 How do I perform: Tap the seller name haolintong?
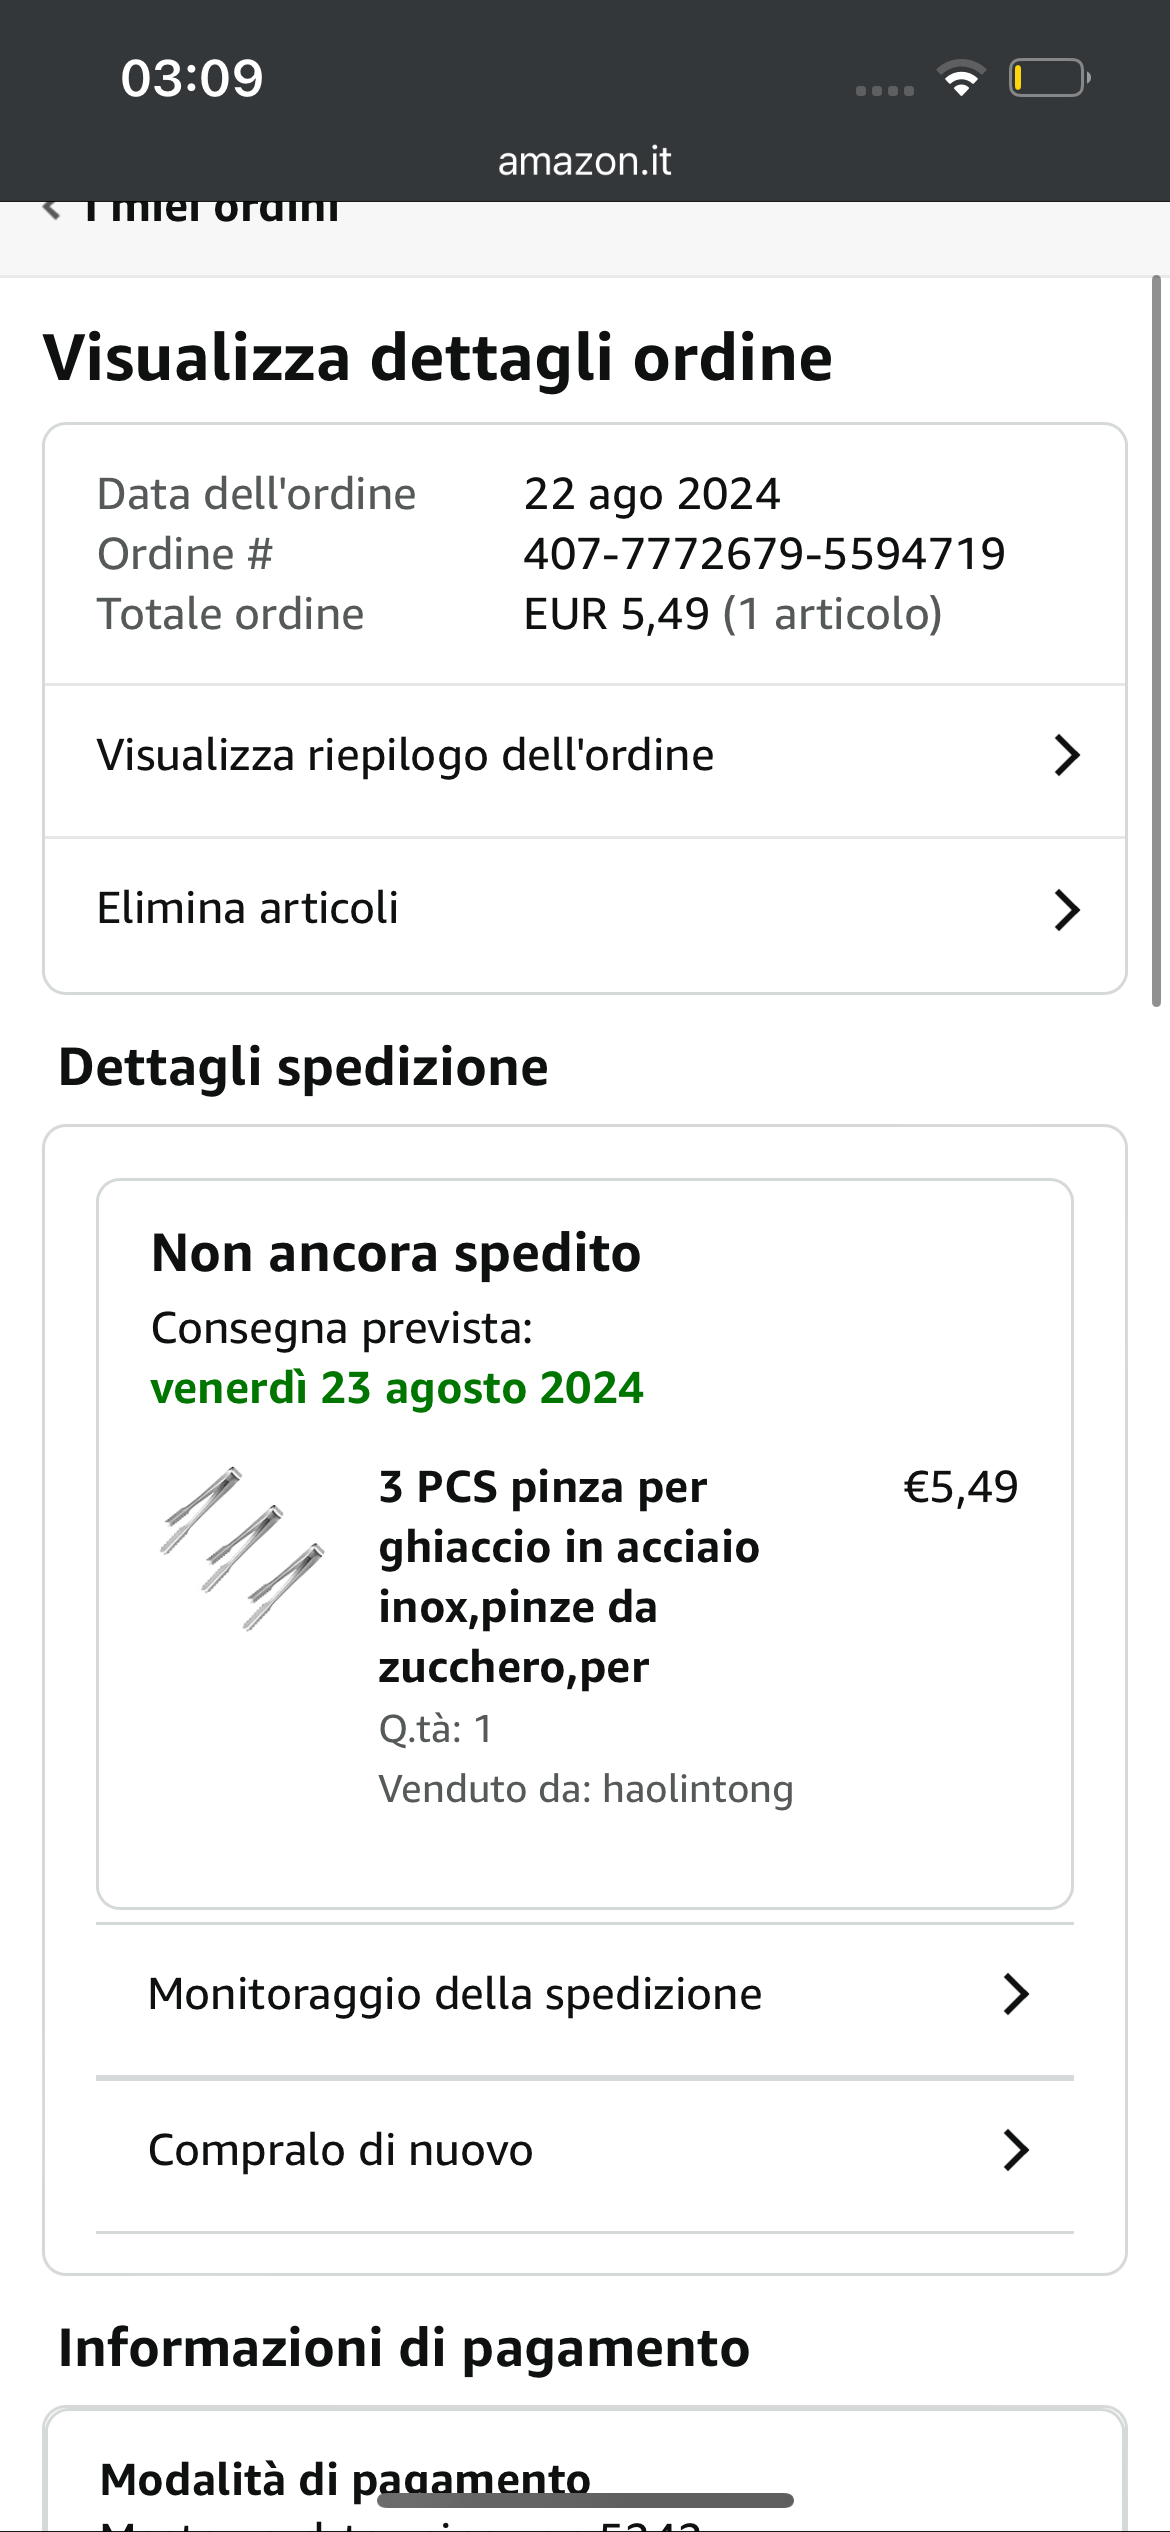click(697, 1789)
